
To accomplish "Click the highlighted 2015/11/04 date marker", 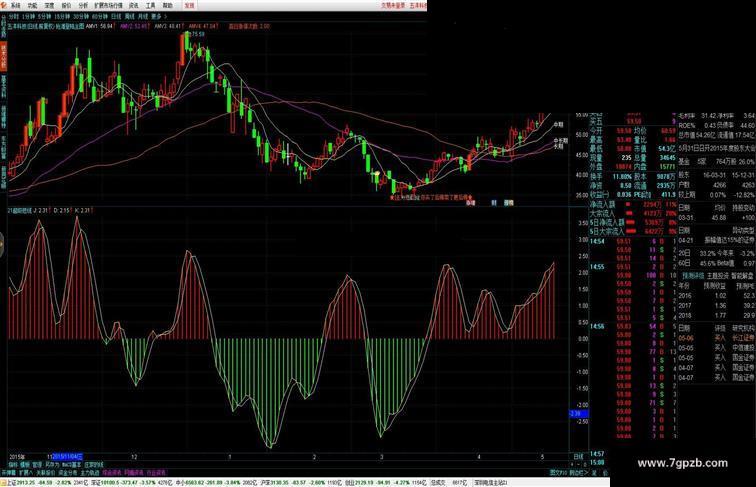I will (x=67, y=456).
